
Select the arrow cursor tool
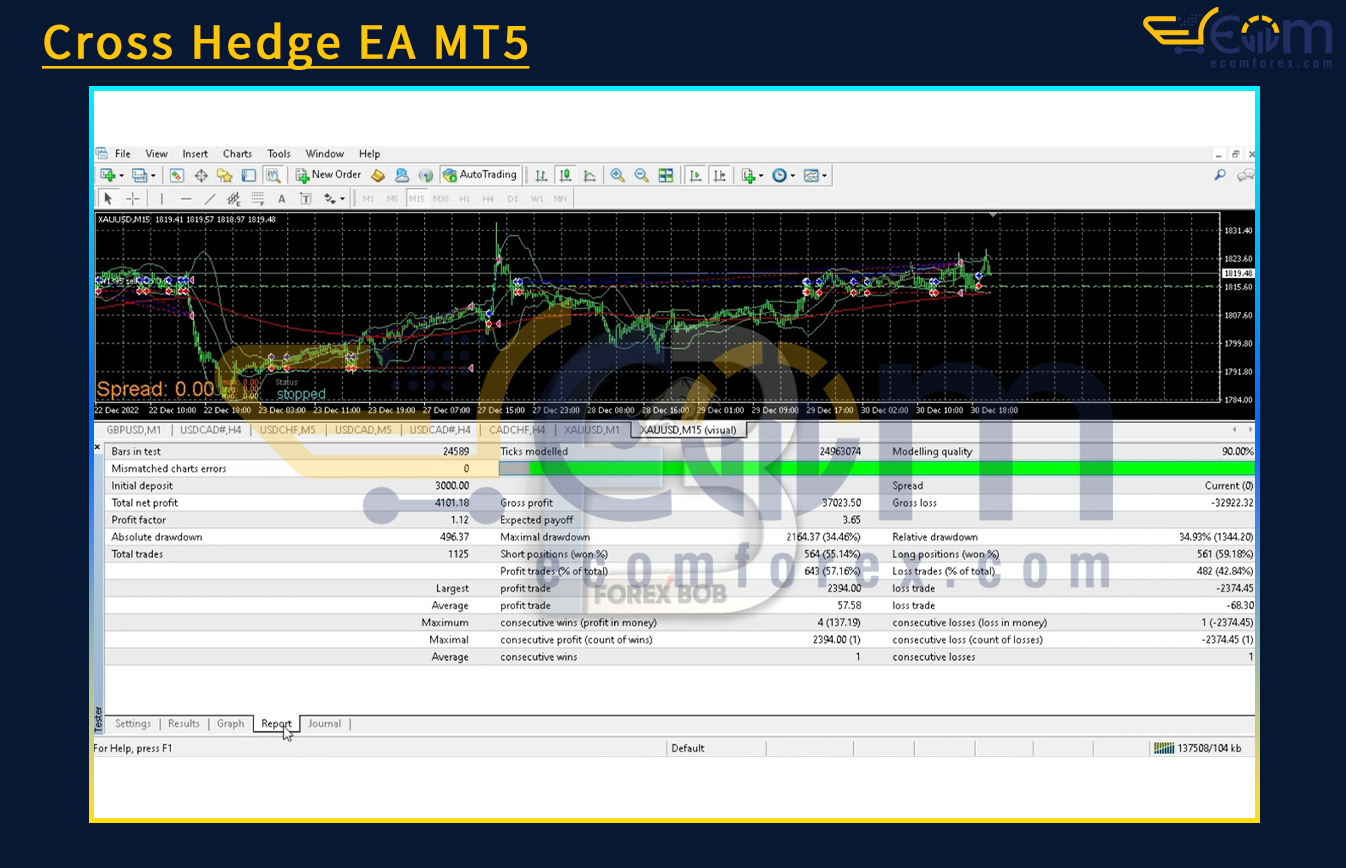[108, 198]
